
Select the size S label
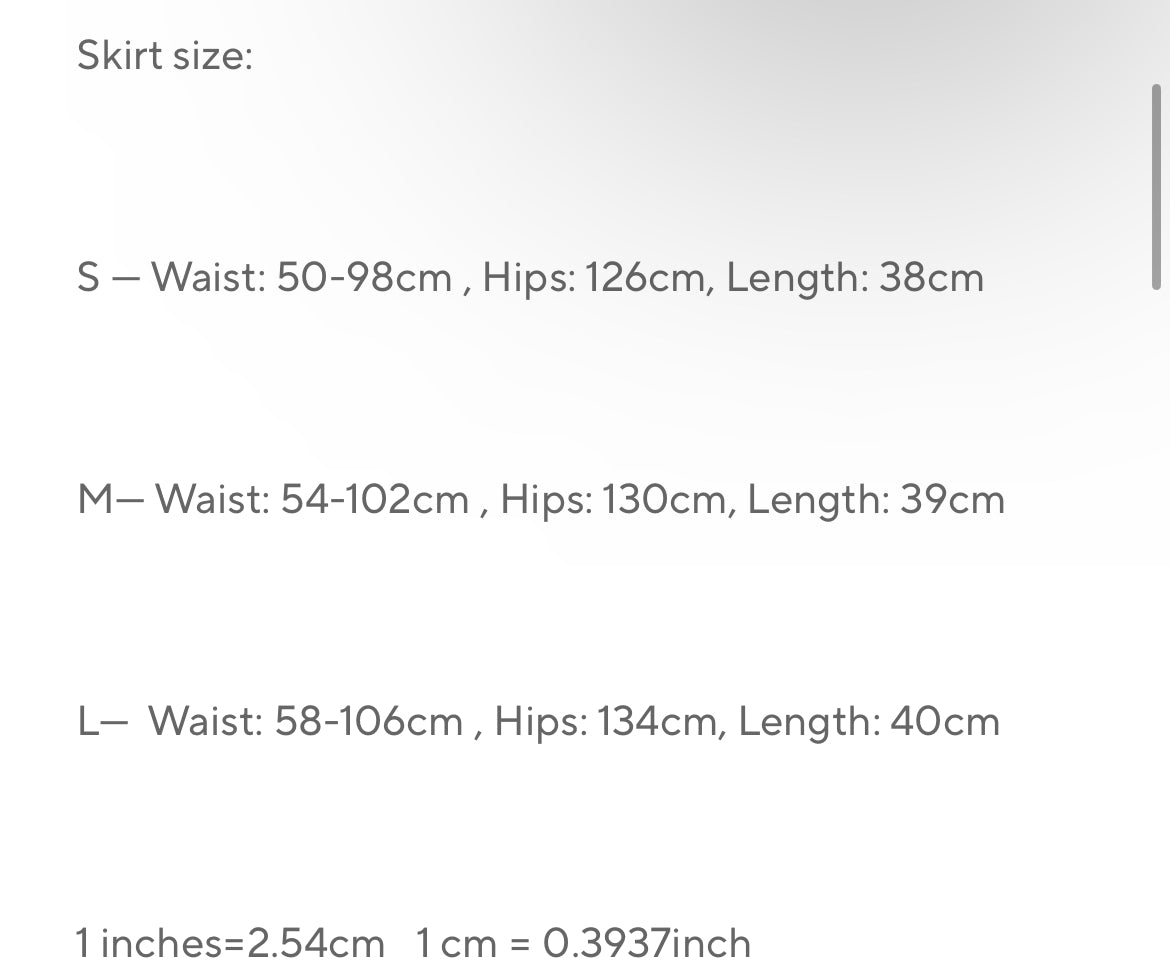point(88,277)
